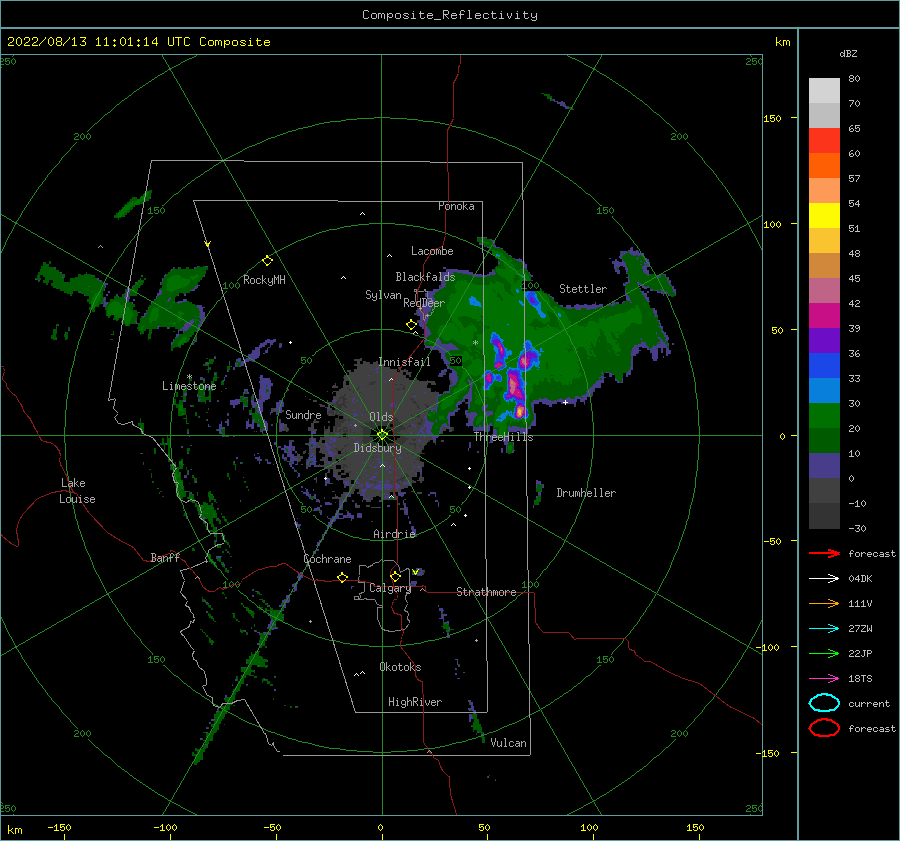Image resolution: width=900 pixels, height=841 pixels.
Task: Click the Banff label
Action: 165,557
